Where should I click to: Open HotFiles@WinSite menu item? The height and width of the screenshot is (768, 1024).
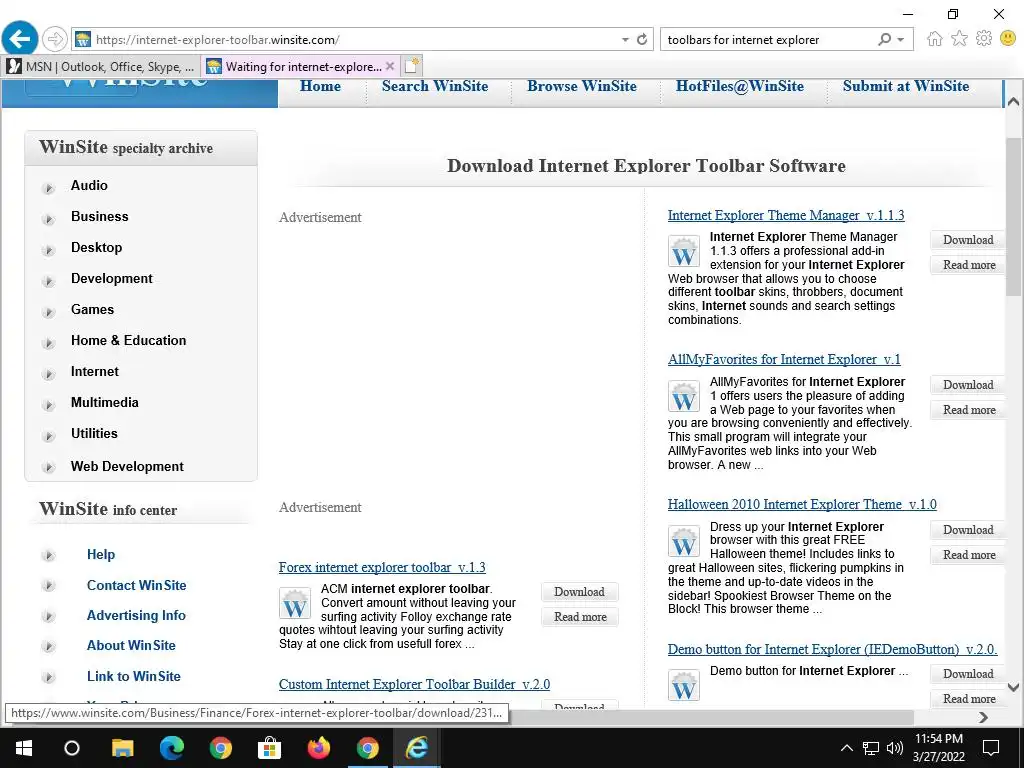[x=740, y=86]
